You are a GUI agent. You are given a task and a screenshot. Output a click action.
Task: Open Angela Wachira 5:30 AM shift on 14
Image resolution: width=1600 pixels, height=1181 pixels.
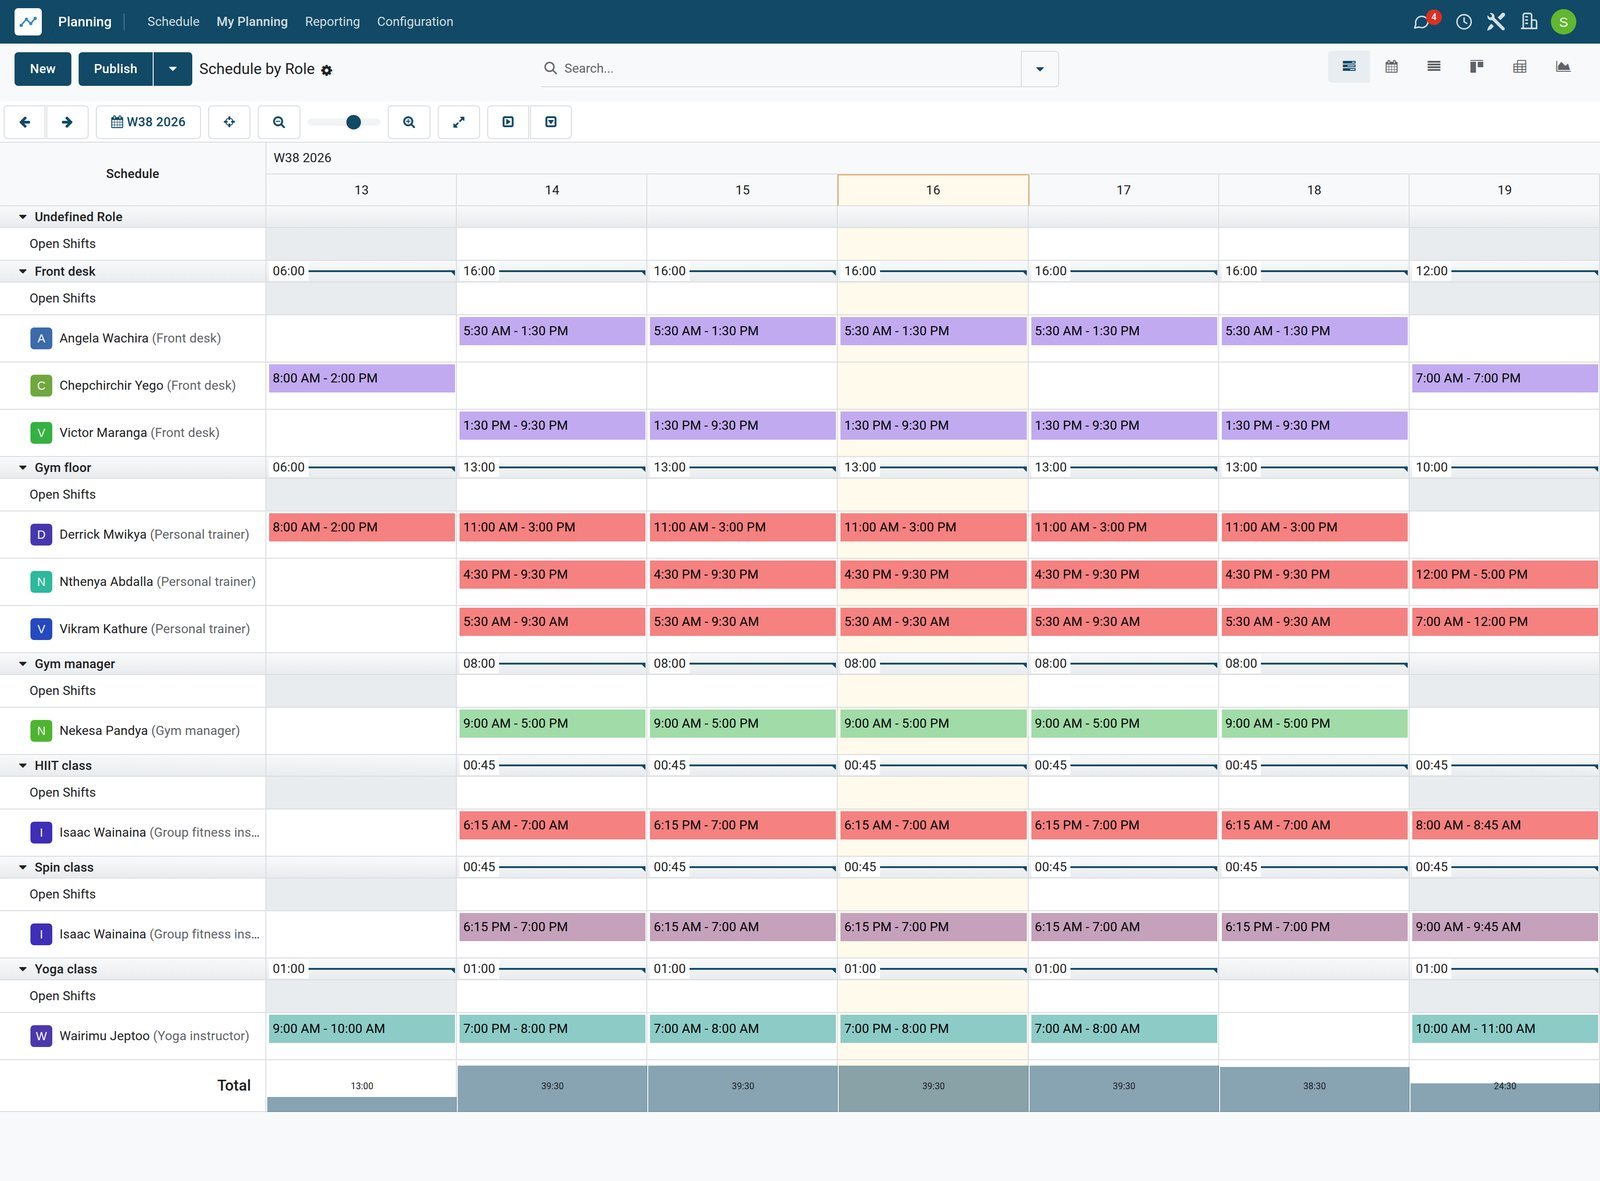click(x=552, y=331)
